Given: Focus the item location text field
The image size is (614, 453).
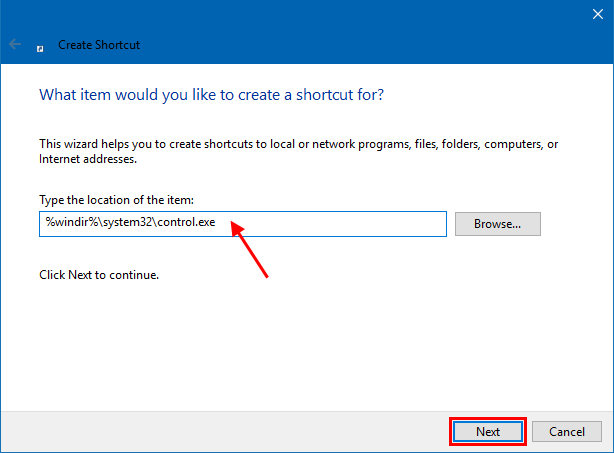Looking at the screenshot, I should click(243, 224).
